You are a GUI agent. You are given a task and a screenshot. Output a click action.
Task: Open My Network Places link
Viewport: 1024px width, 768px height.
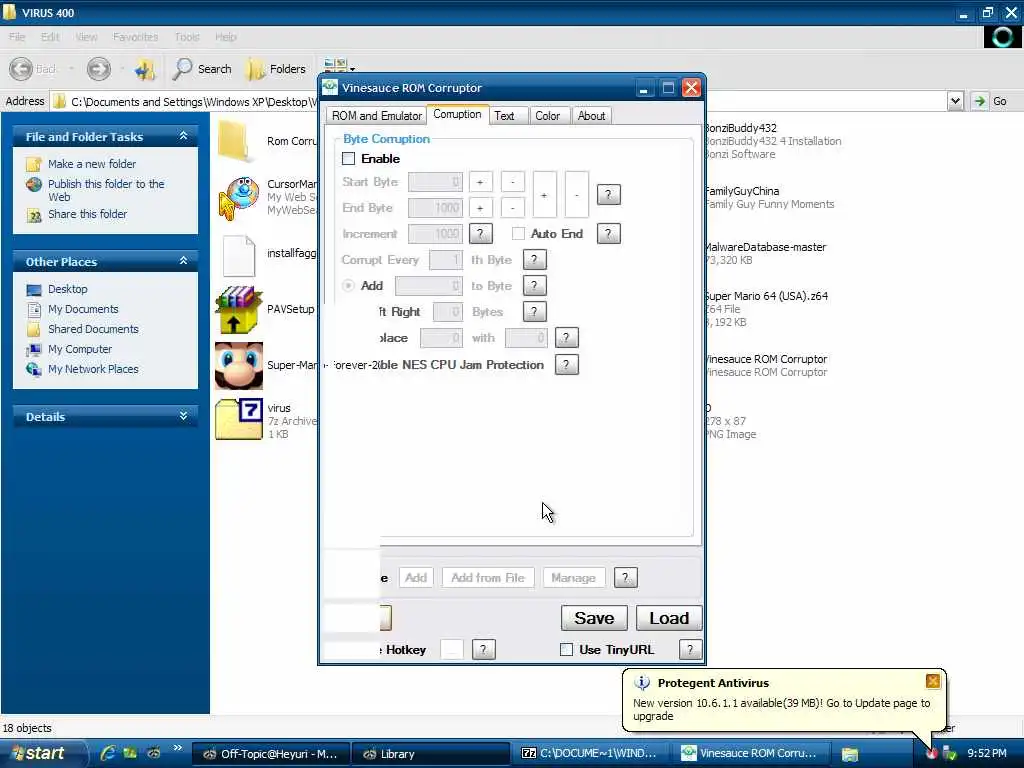(x=93, y=369)
